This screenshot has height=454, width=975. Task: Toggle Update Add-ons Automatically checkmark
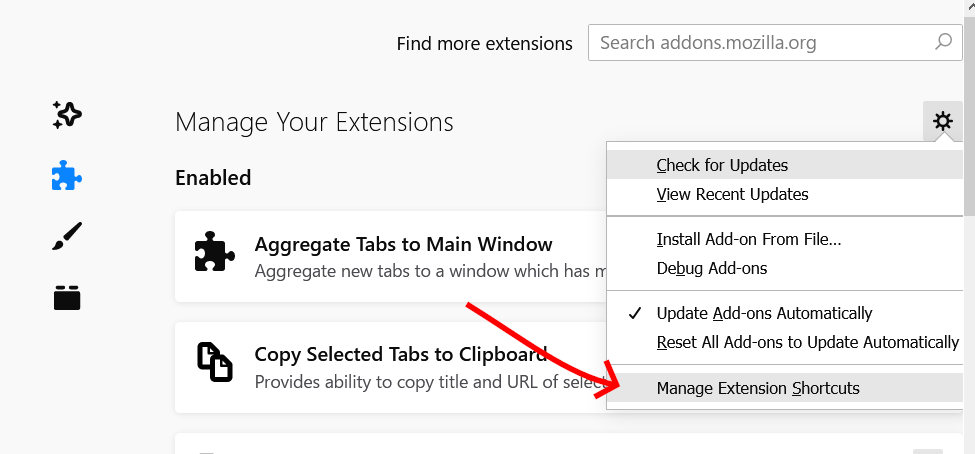coord(634,313)
